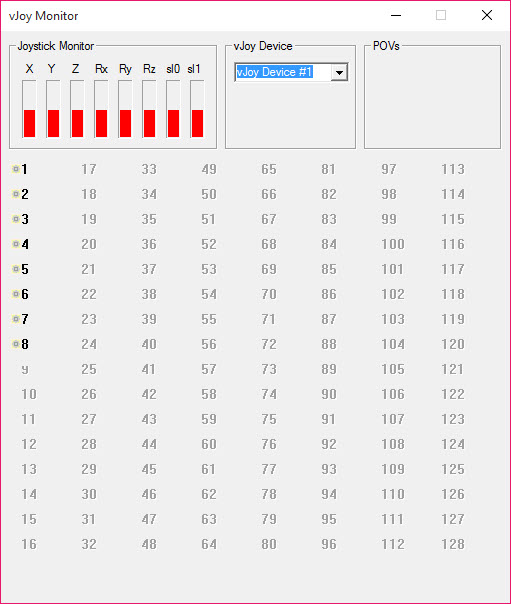Viewport: 511px width, 604px height.
Task: Click the button 8 indicator icon
Action: pos(16,344)
